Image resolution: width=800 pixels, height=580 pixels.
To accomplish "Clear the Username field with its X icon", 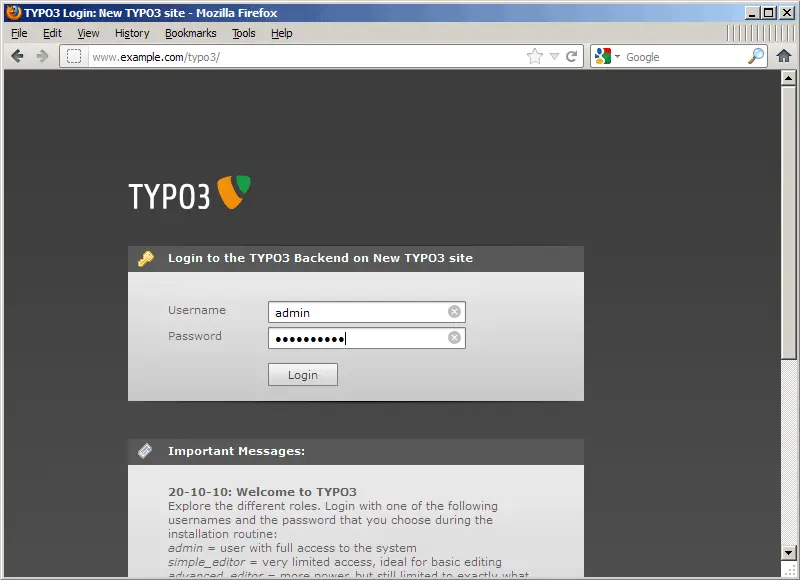I will point(454,312).
